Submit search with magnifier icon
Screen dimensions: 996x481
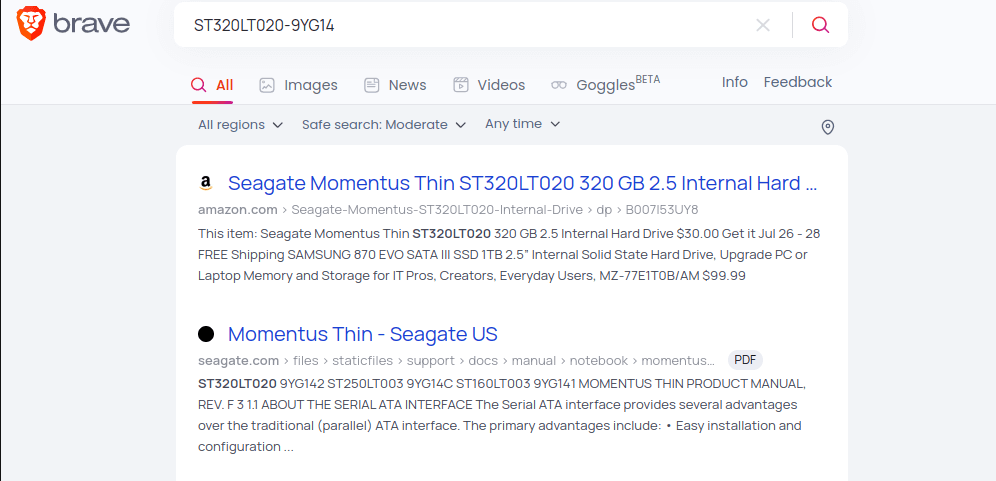(x=820, y=25)
